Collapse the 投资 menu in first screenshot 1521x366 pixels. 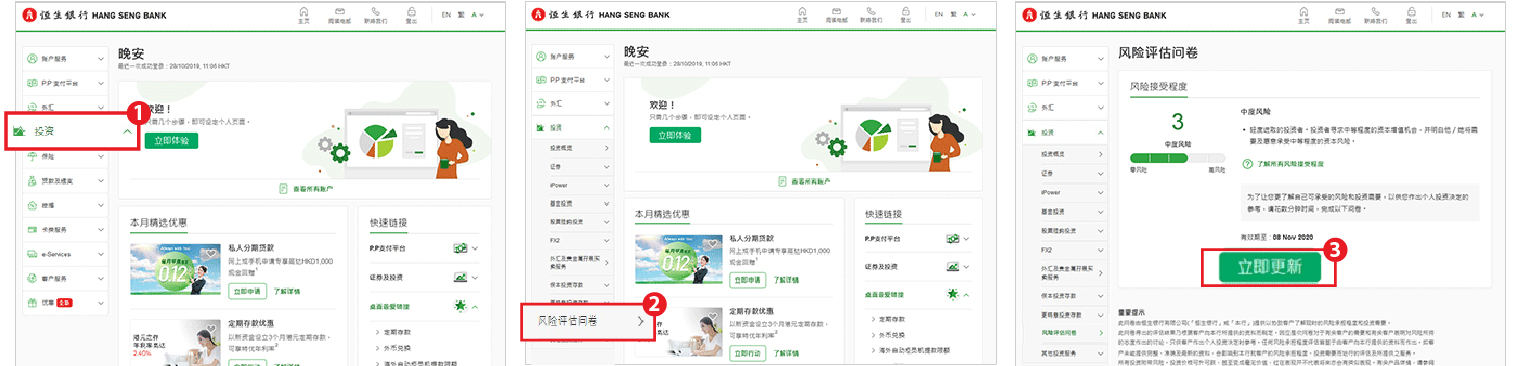(x=126, y=131)
